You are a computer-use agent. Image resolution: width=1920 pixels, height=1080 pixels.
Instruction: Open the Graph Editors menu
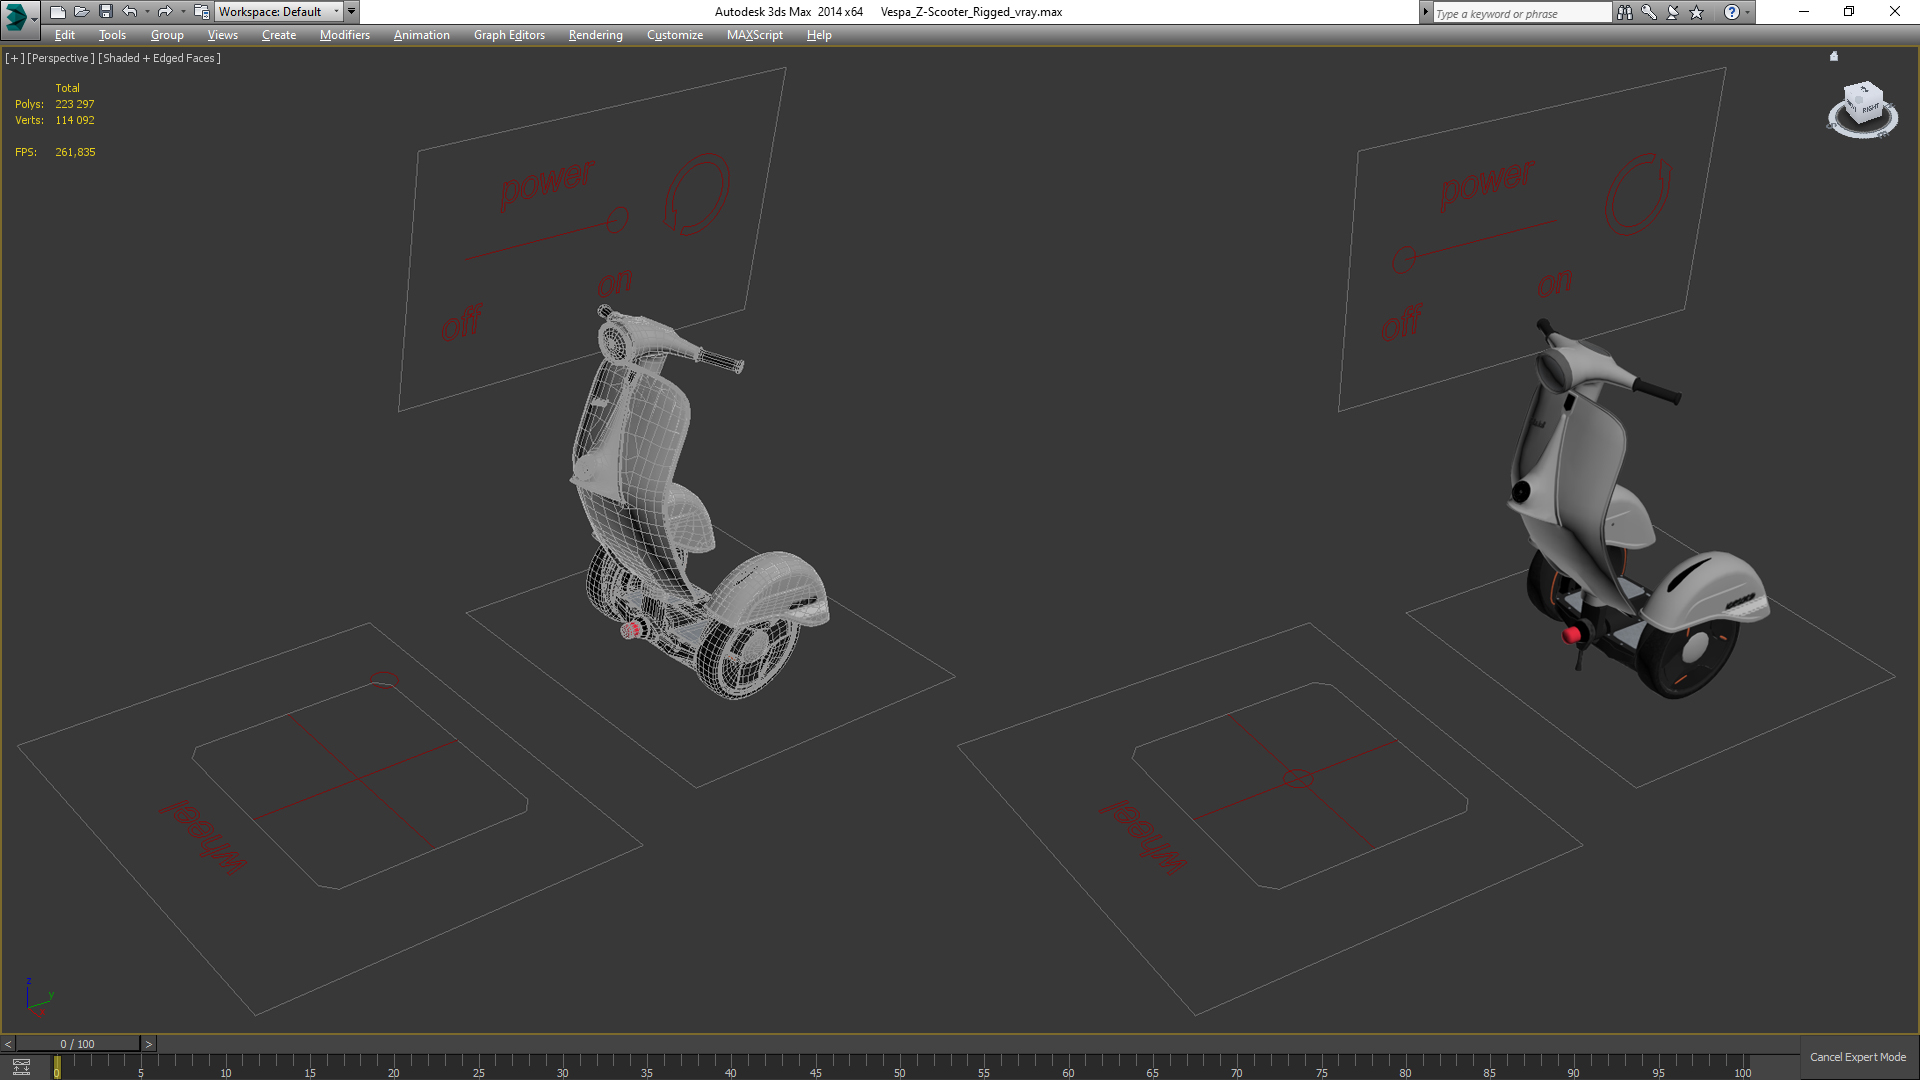pos(509,35)
